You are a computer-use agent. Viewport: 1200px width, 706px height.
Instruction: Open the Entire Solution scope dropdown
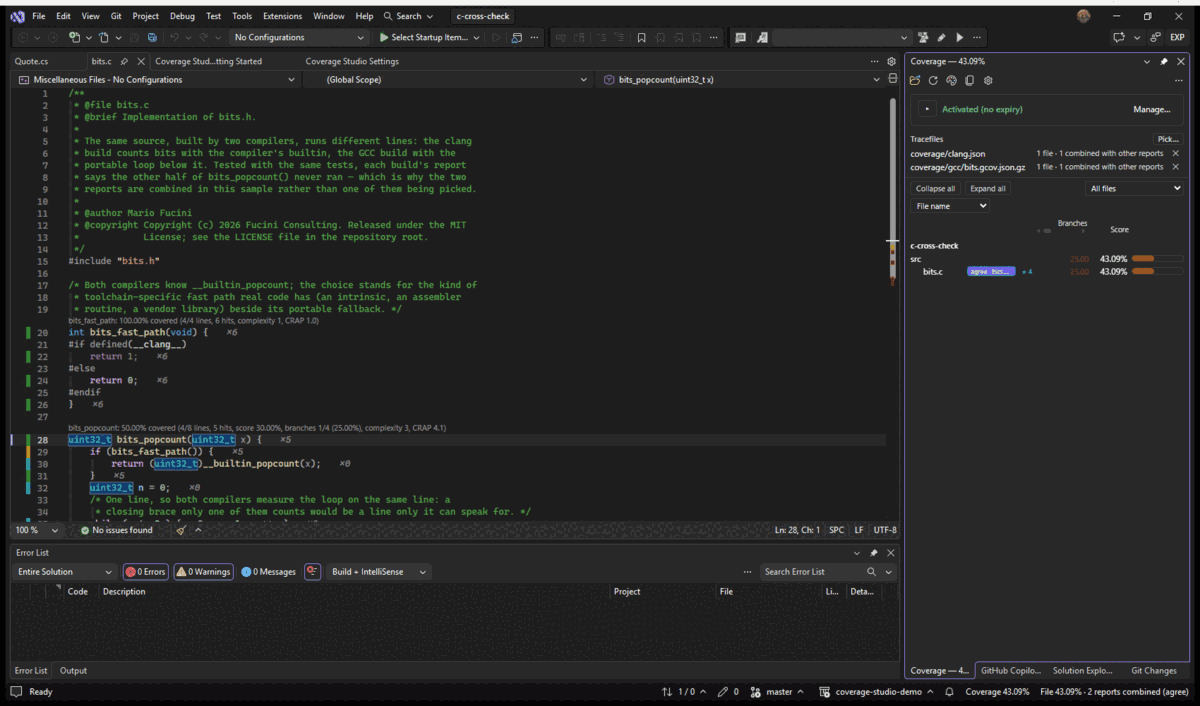pos(65,572)
